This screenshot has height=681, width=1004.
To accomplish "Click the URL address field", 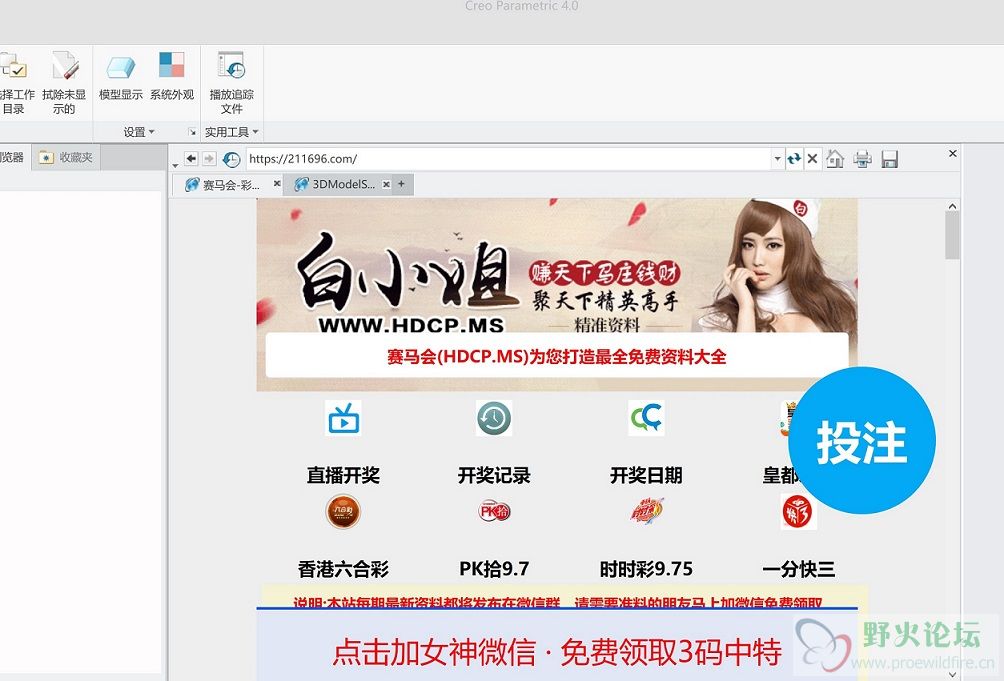I will [x=509, y=159].
